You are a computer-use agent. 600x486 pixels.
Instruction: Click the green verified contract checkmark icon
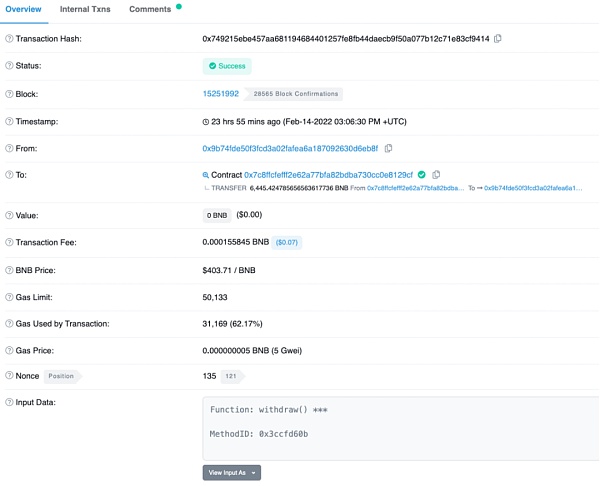tap(422, 175)
